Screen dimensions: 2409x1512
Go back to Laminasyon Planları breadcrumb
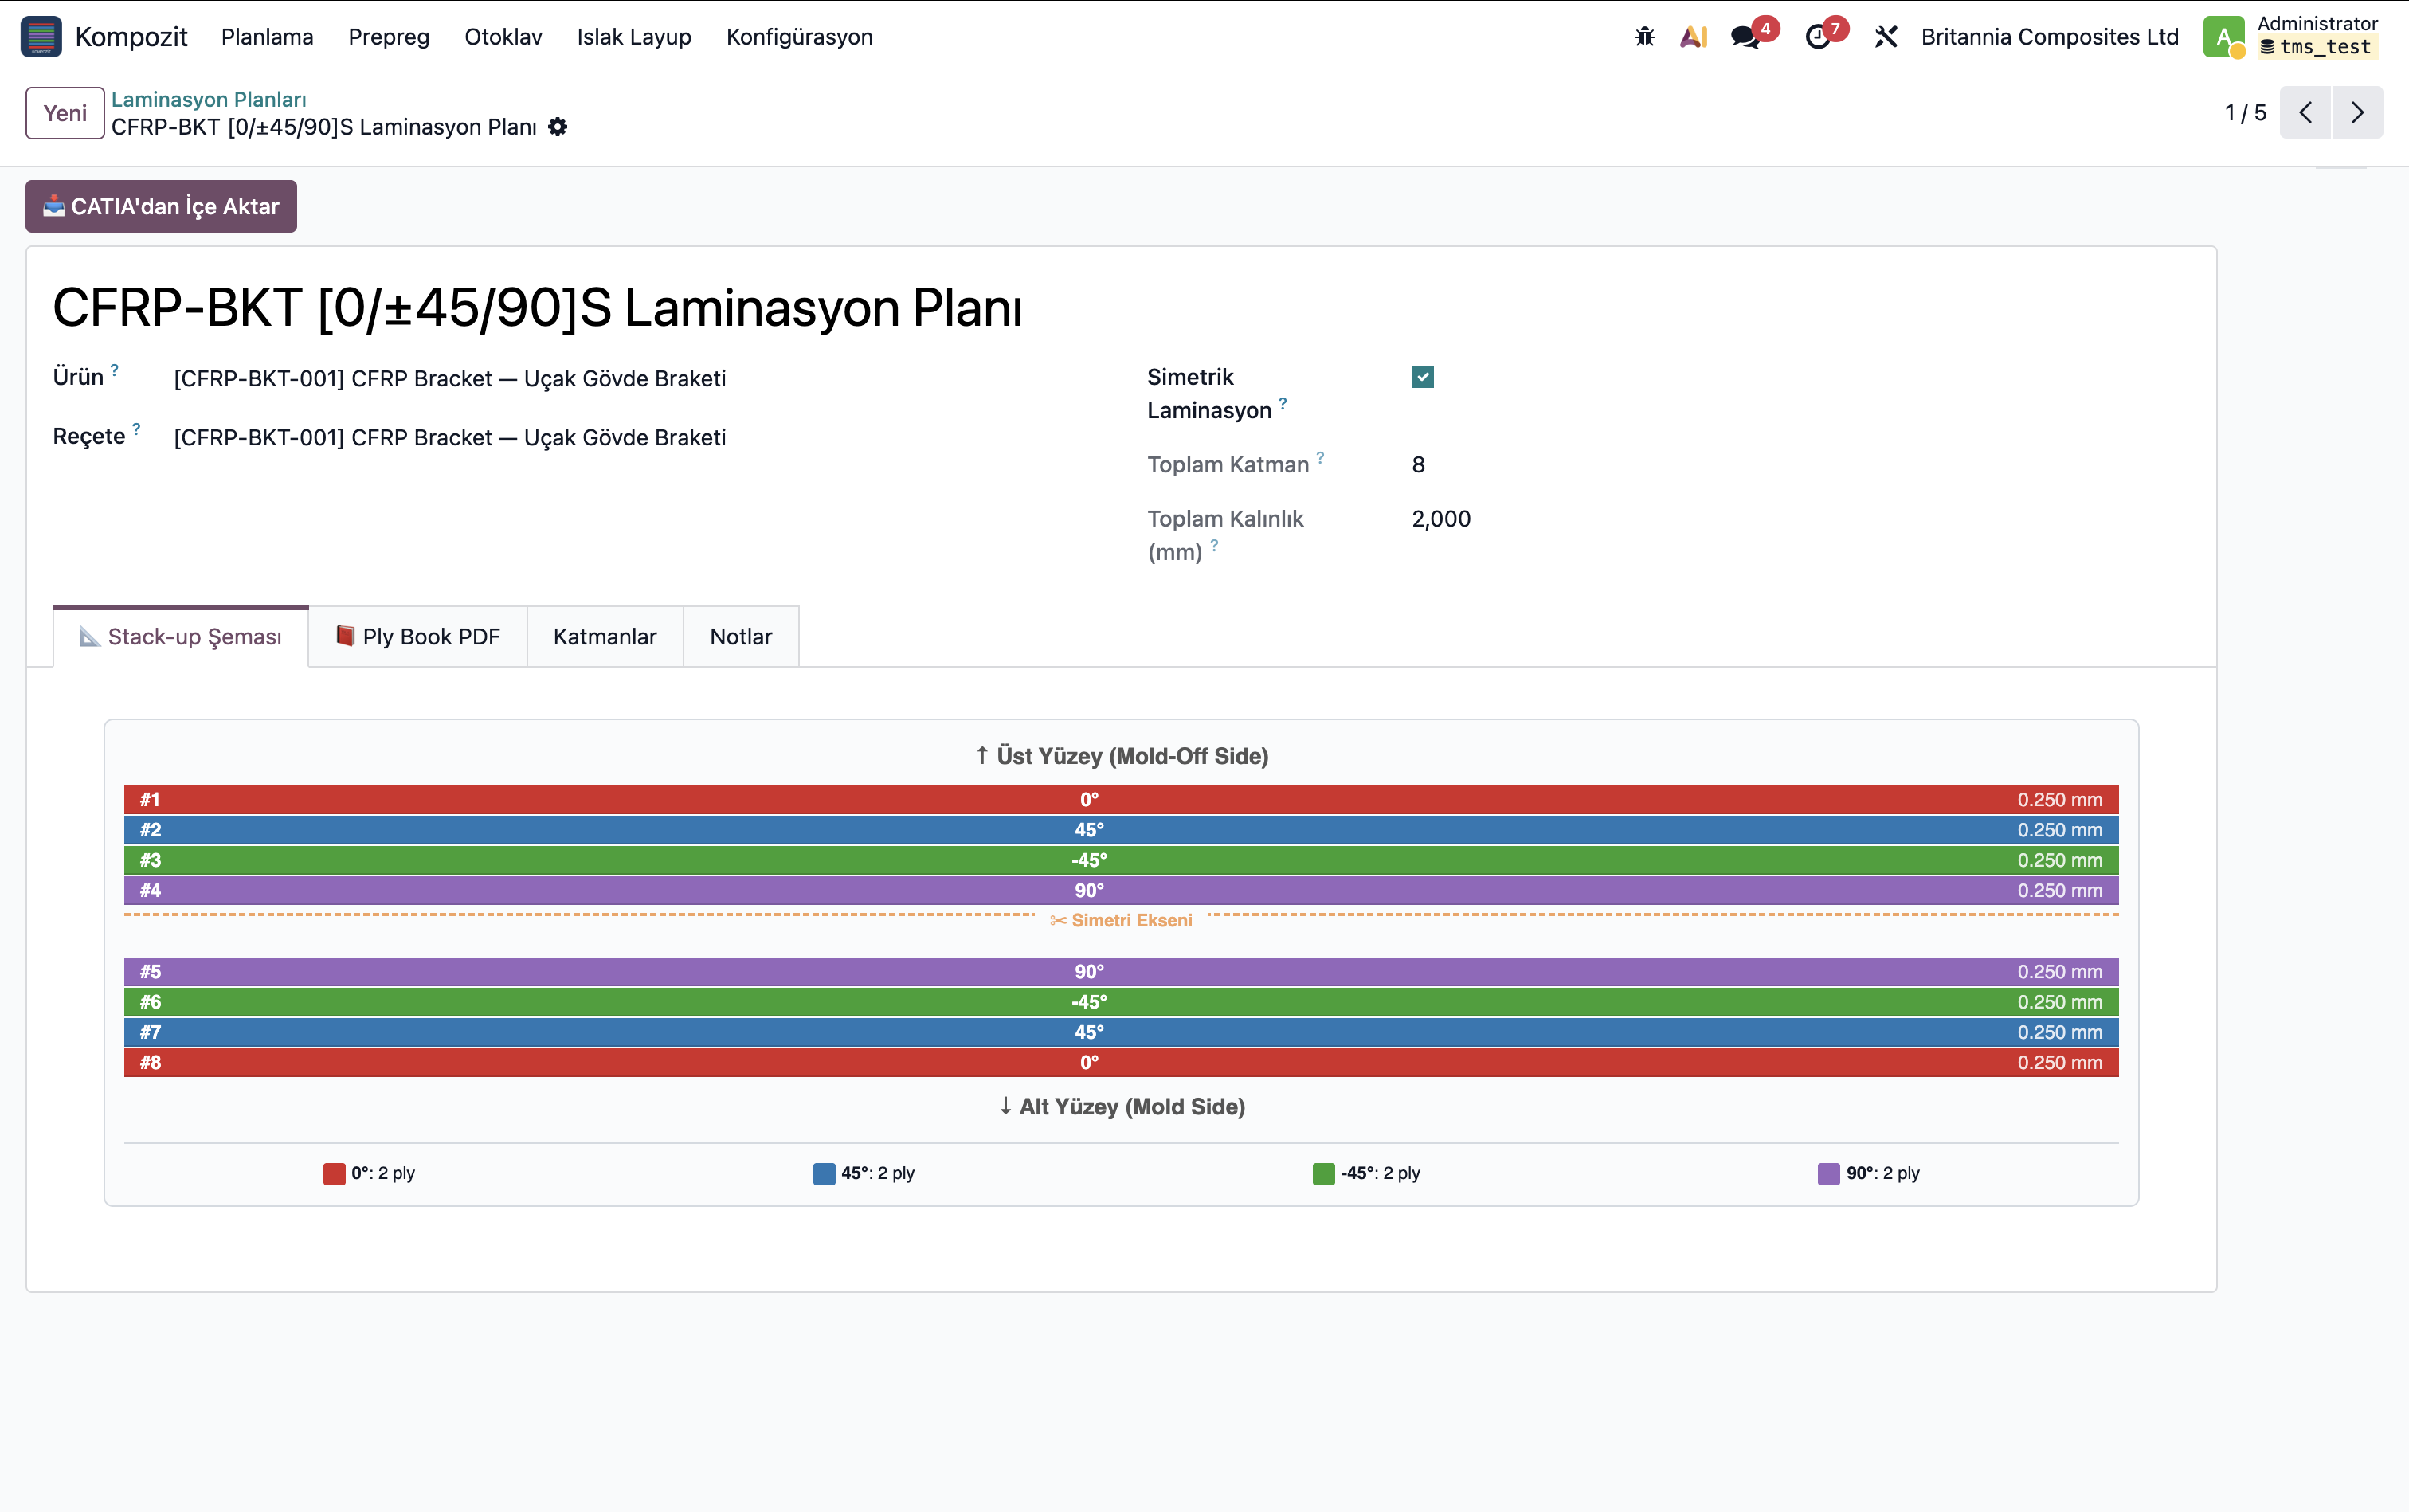click(x=209, y=99)
